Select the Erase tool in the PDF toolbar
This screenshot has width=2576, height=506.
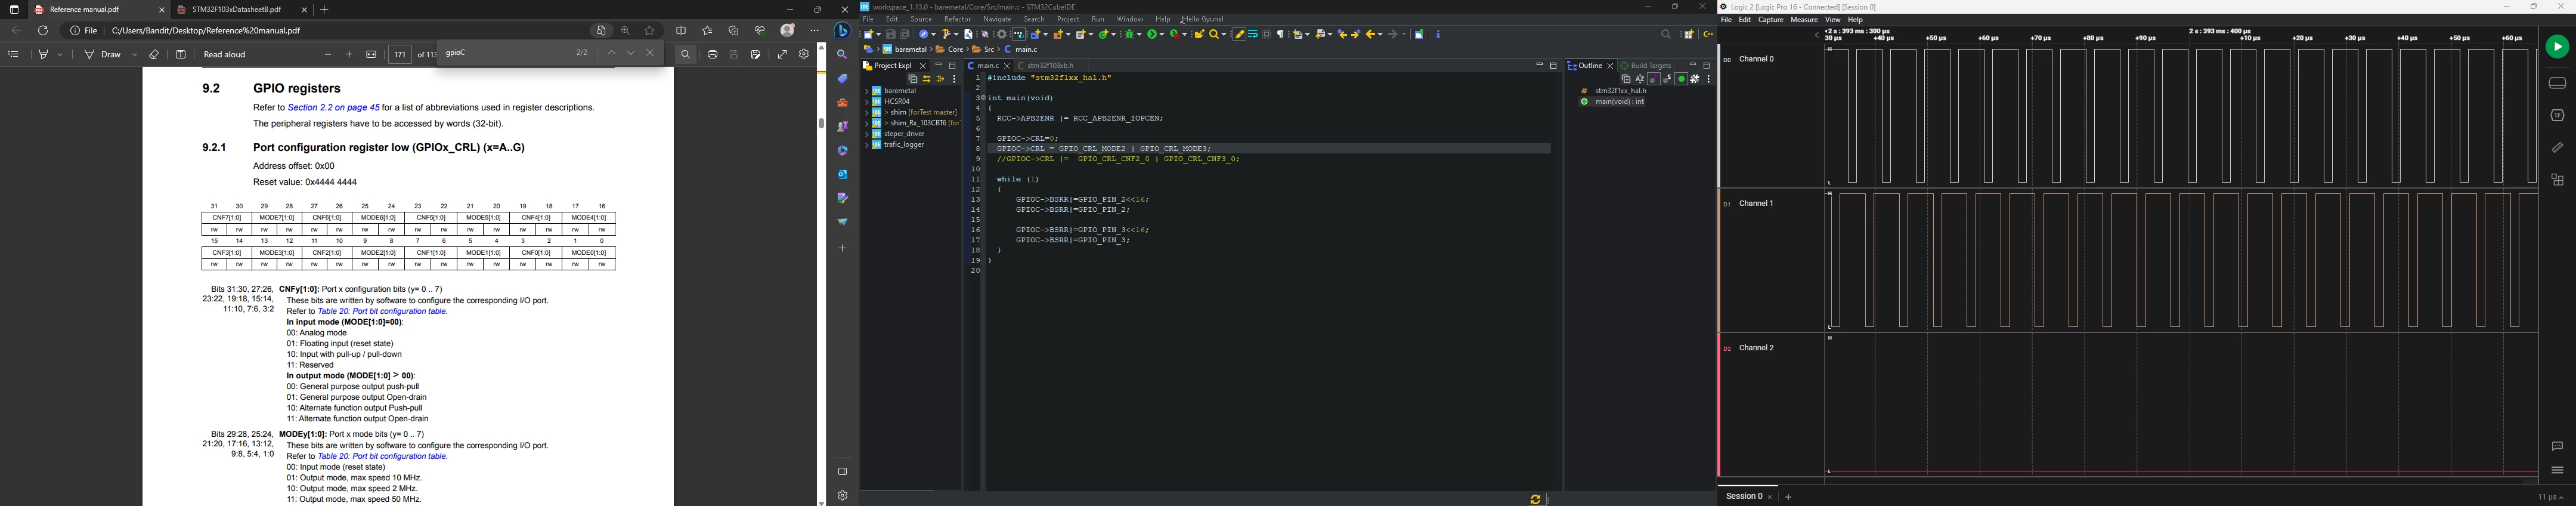154,55
